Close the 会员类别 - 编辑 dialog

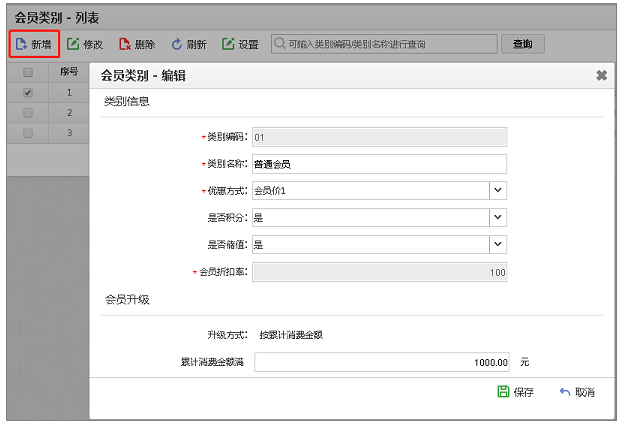coord(601,75)
